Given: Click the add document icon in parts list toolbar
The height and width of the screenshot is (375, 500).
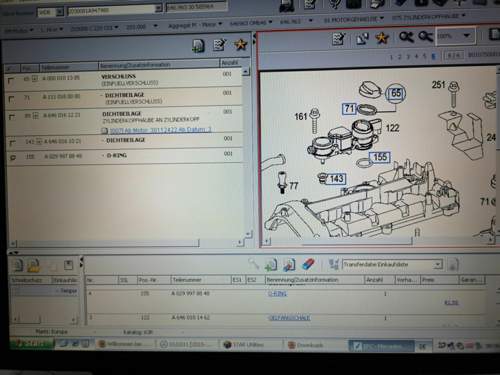Looking at the screenshot, I should [198, 46].
